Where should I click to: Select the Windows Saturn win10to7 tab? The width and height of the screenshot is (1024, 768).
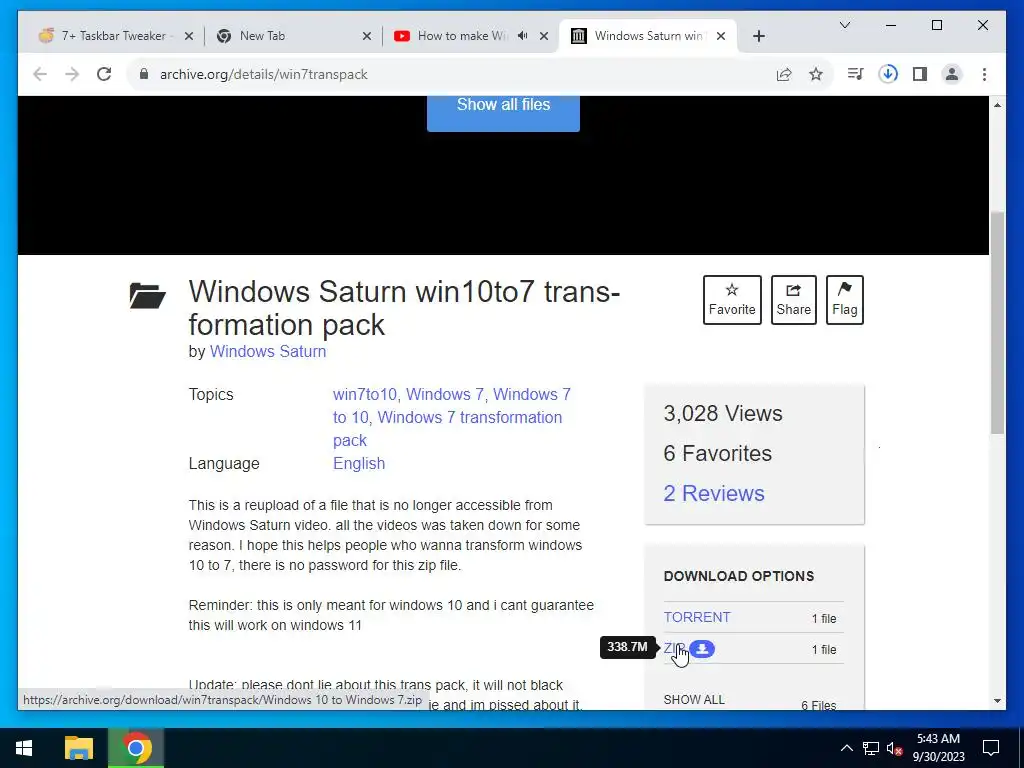(x=647, y=36)
